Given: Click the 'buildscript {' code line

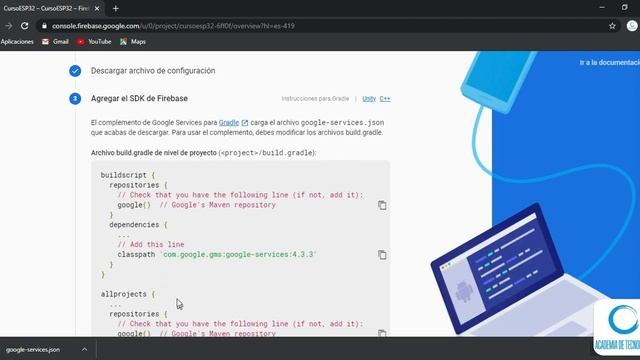Looking at the screenshot, I should pyautogui.click(x=128, y=175).
